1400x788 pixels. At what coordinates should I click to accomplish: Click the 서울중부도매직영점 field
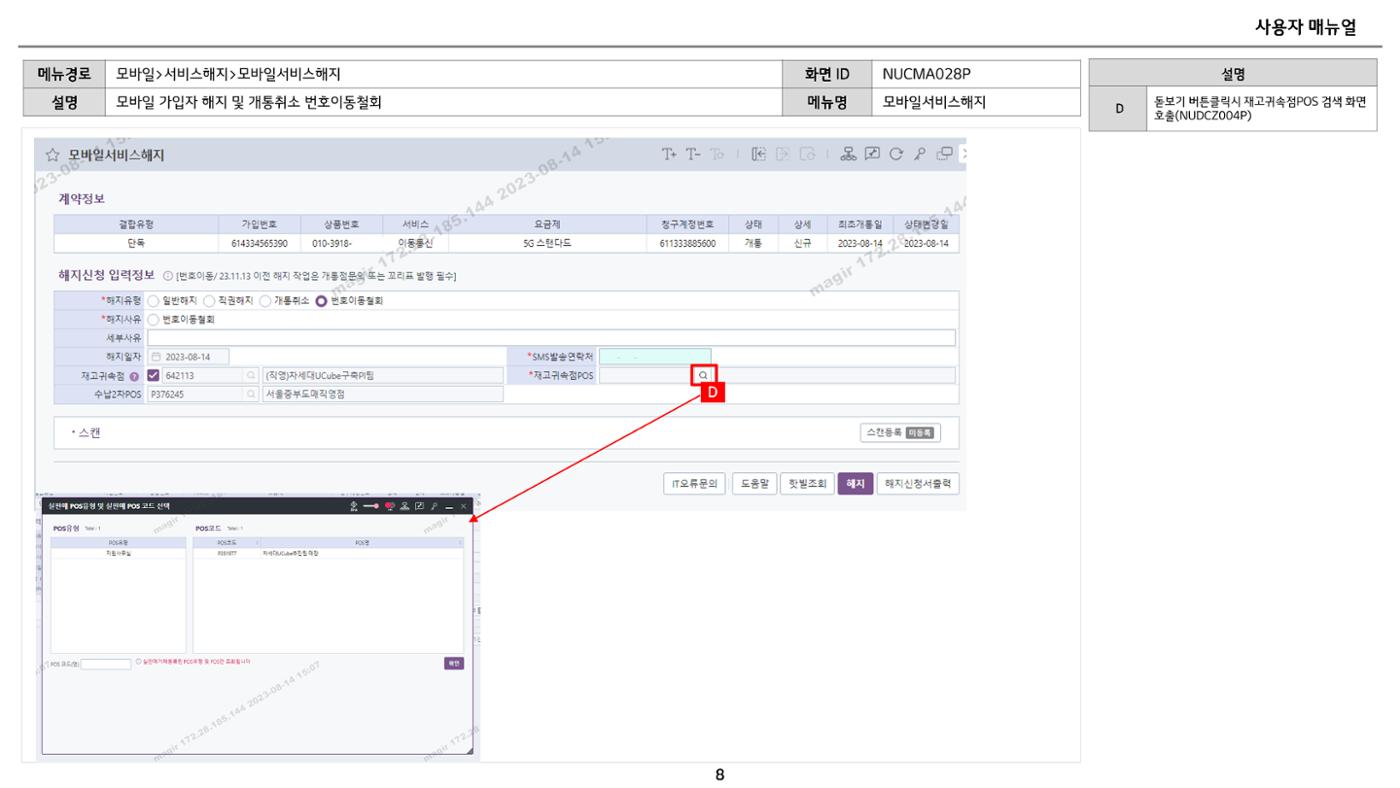click(381, 394)
